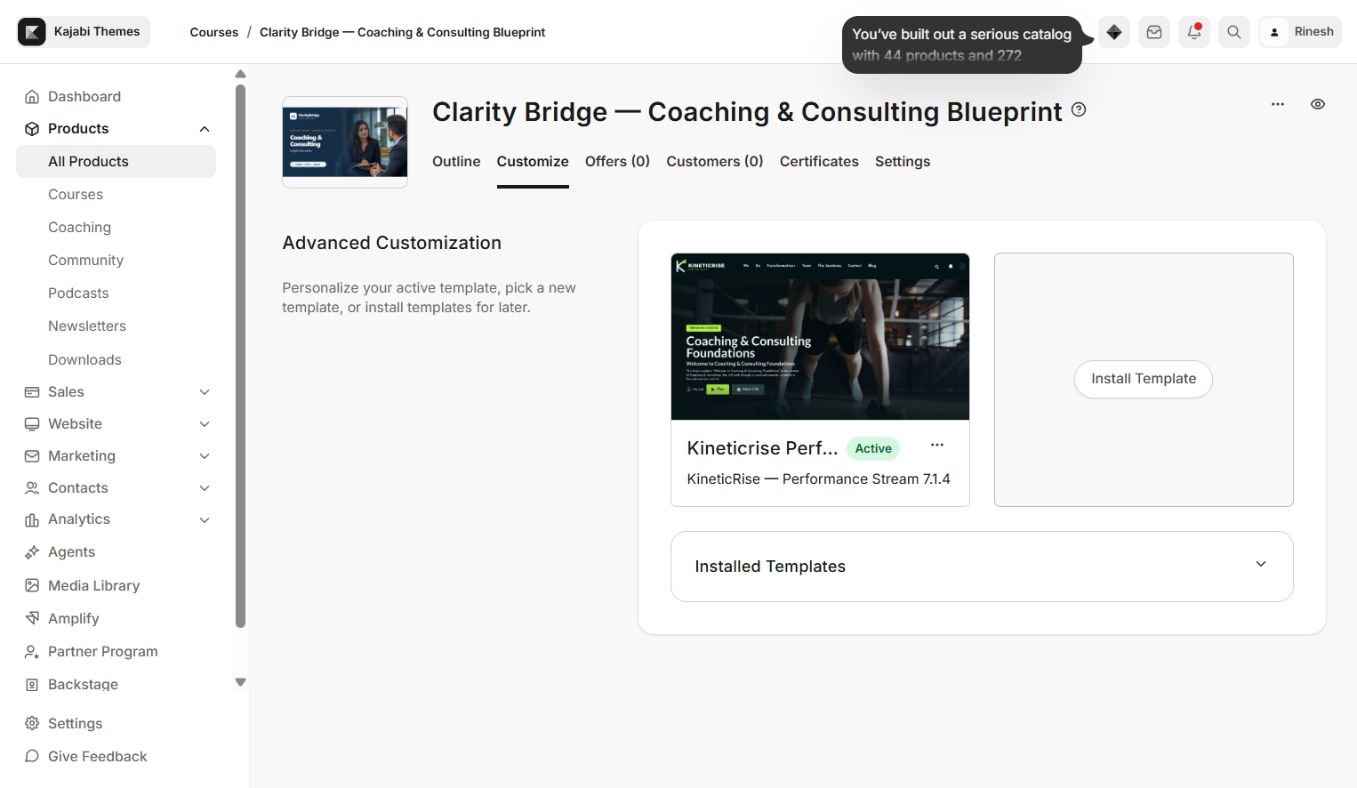
Task: Click the Dashboard home icon
Action: coord(32,96)
